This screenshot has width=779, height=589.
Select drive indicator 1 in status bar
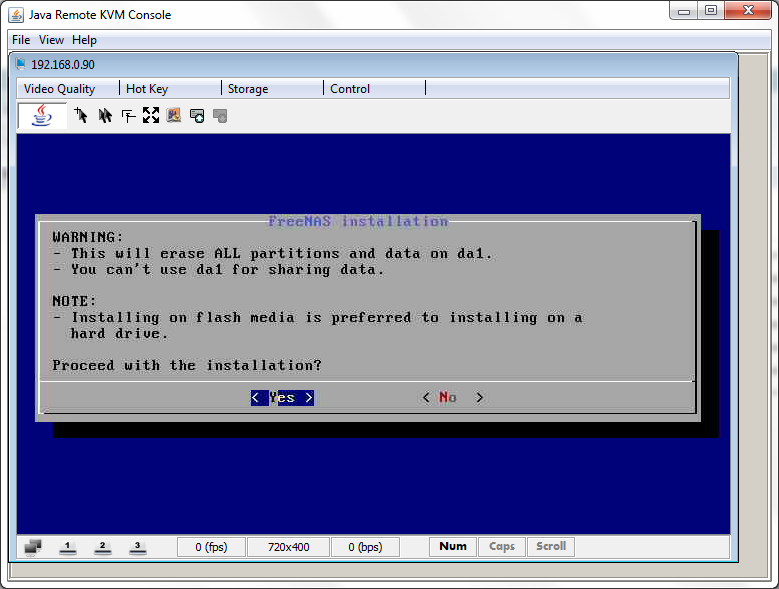coord(68,547)
